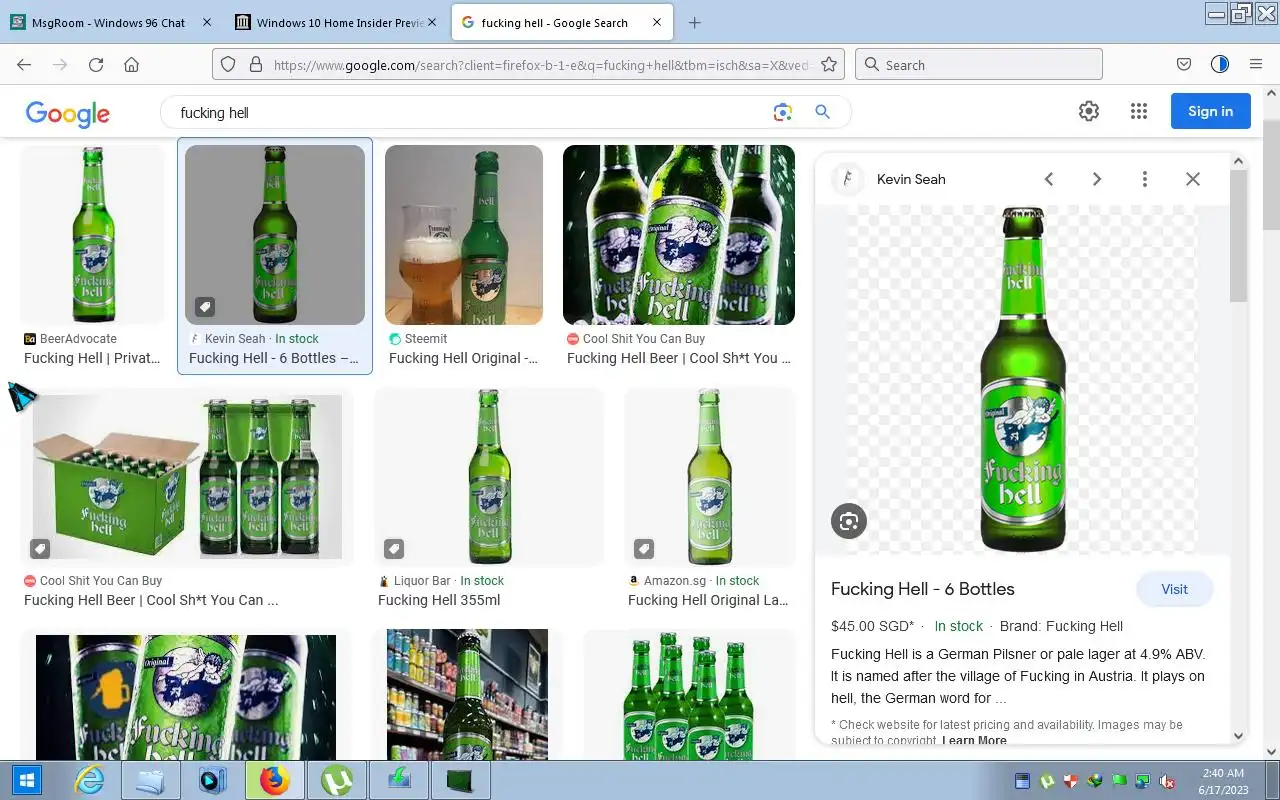The height and width of the screenshot is (800, 1280).
Task: Click the Firefox taskbar button
Action: pos(274,780)
